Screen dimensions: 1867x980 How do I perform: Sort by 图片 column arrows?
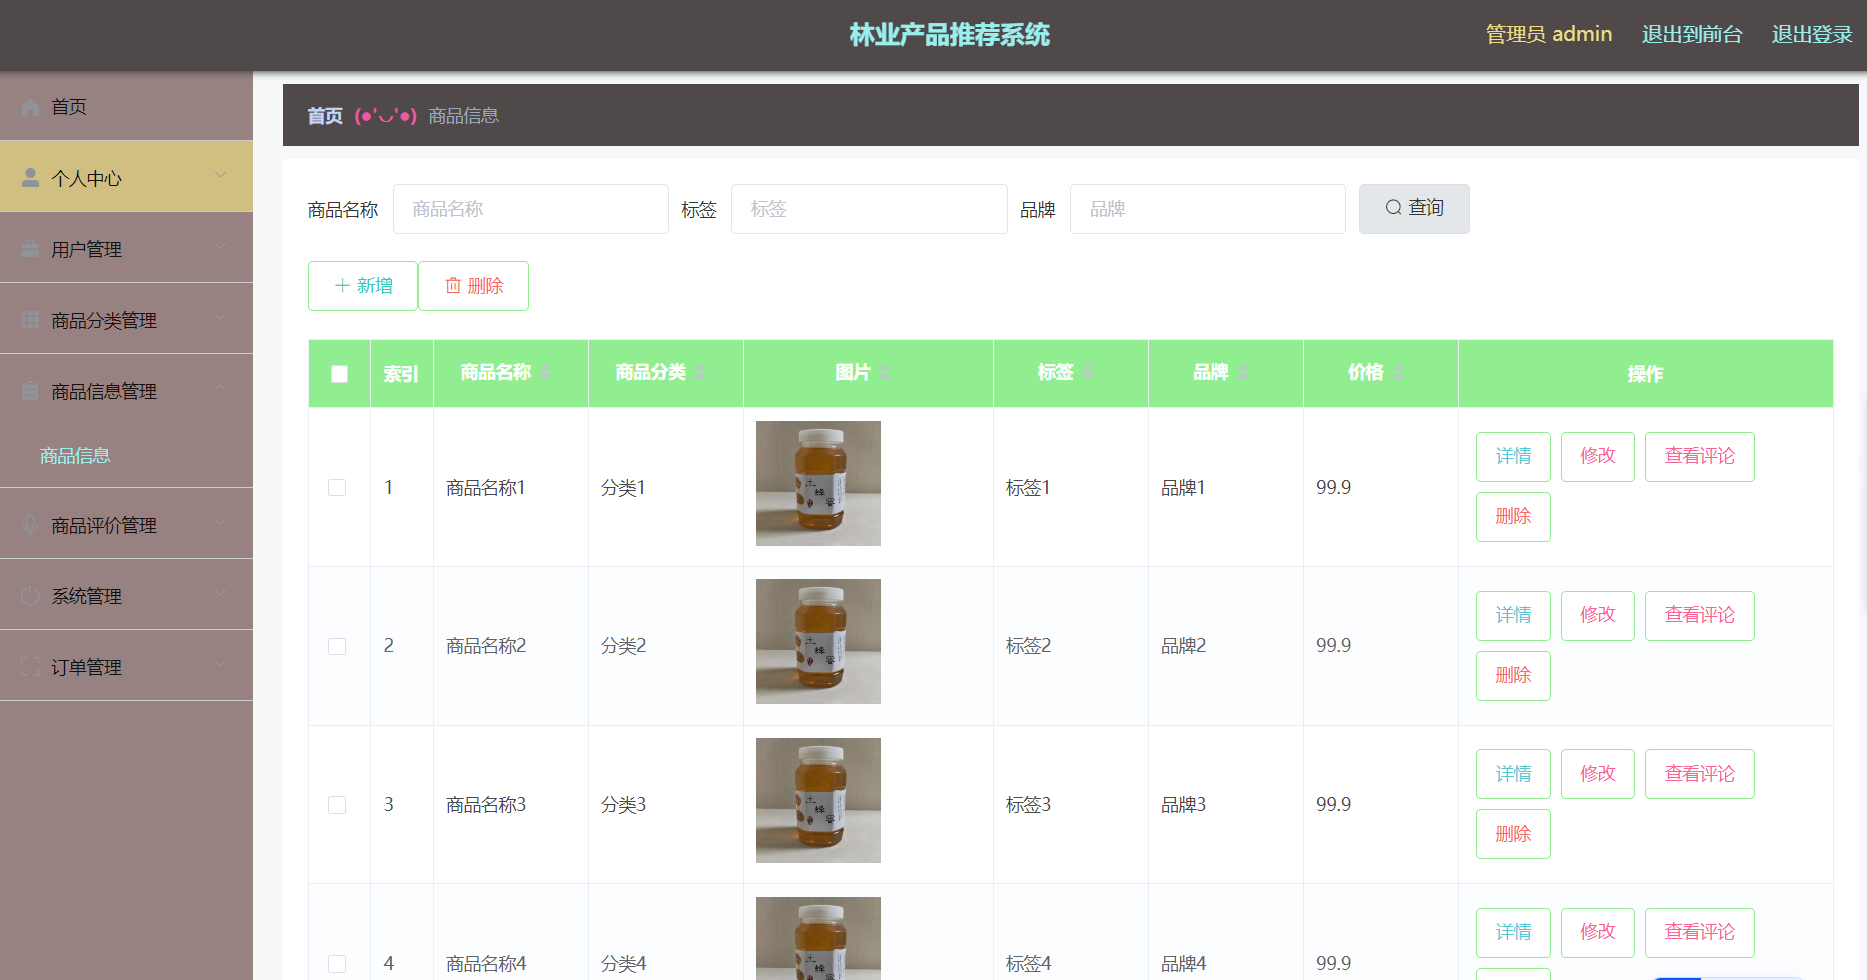pyautogui.click(x=885, y=372)
